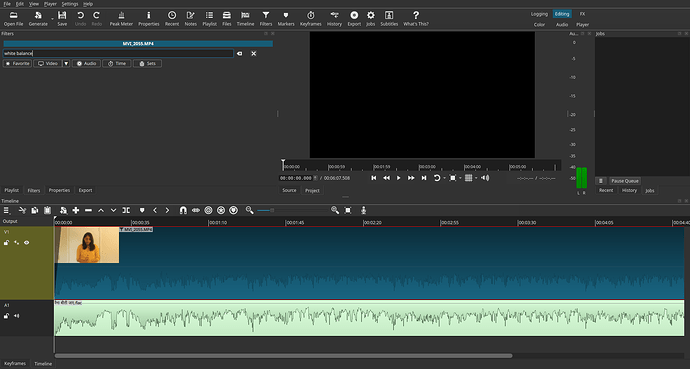
Task: Record audio with microphone icon
Action: click(x=363, y=211)
